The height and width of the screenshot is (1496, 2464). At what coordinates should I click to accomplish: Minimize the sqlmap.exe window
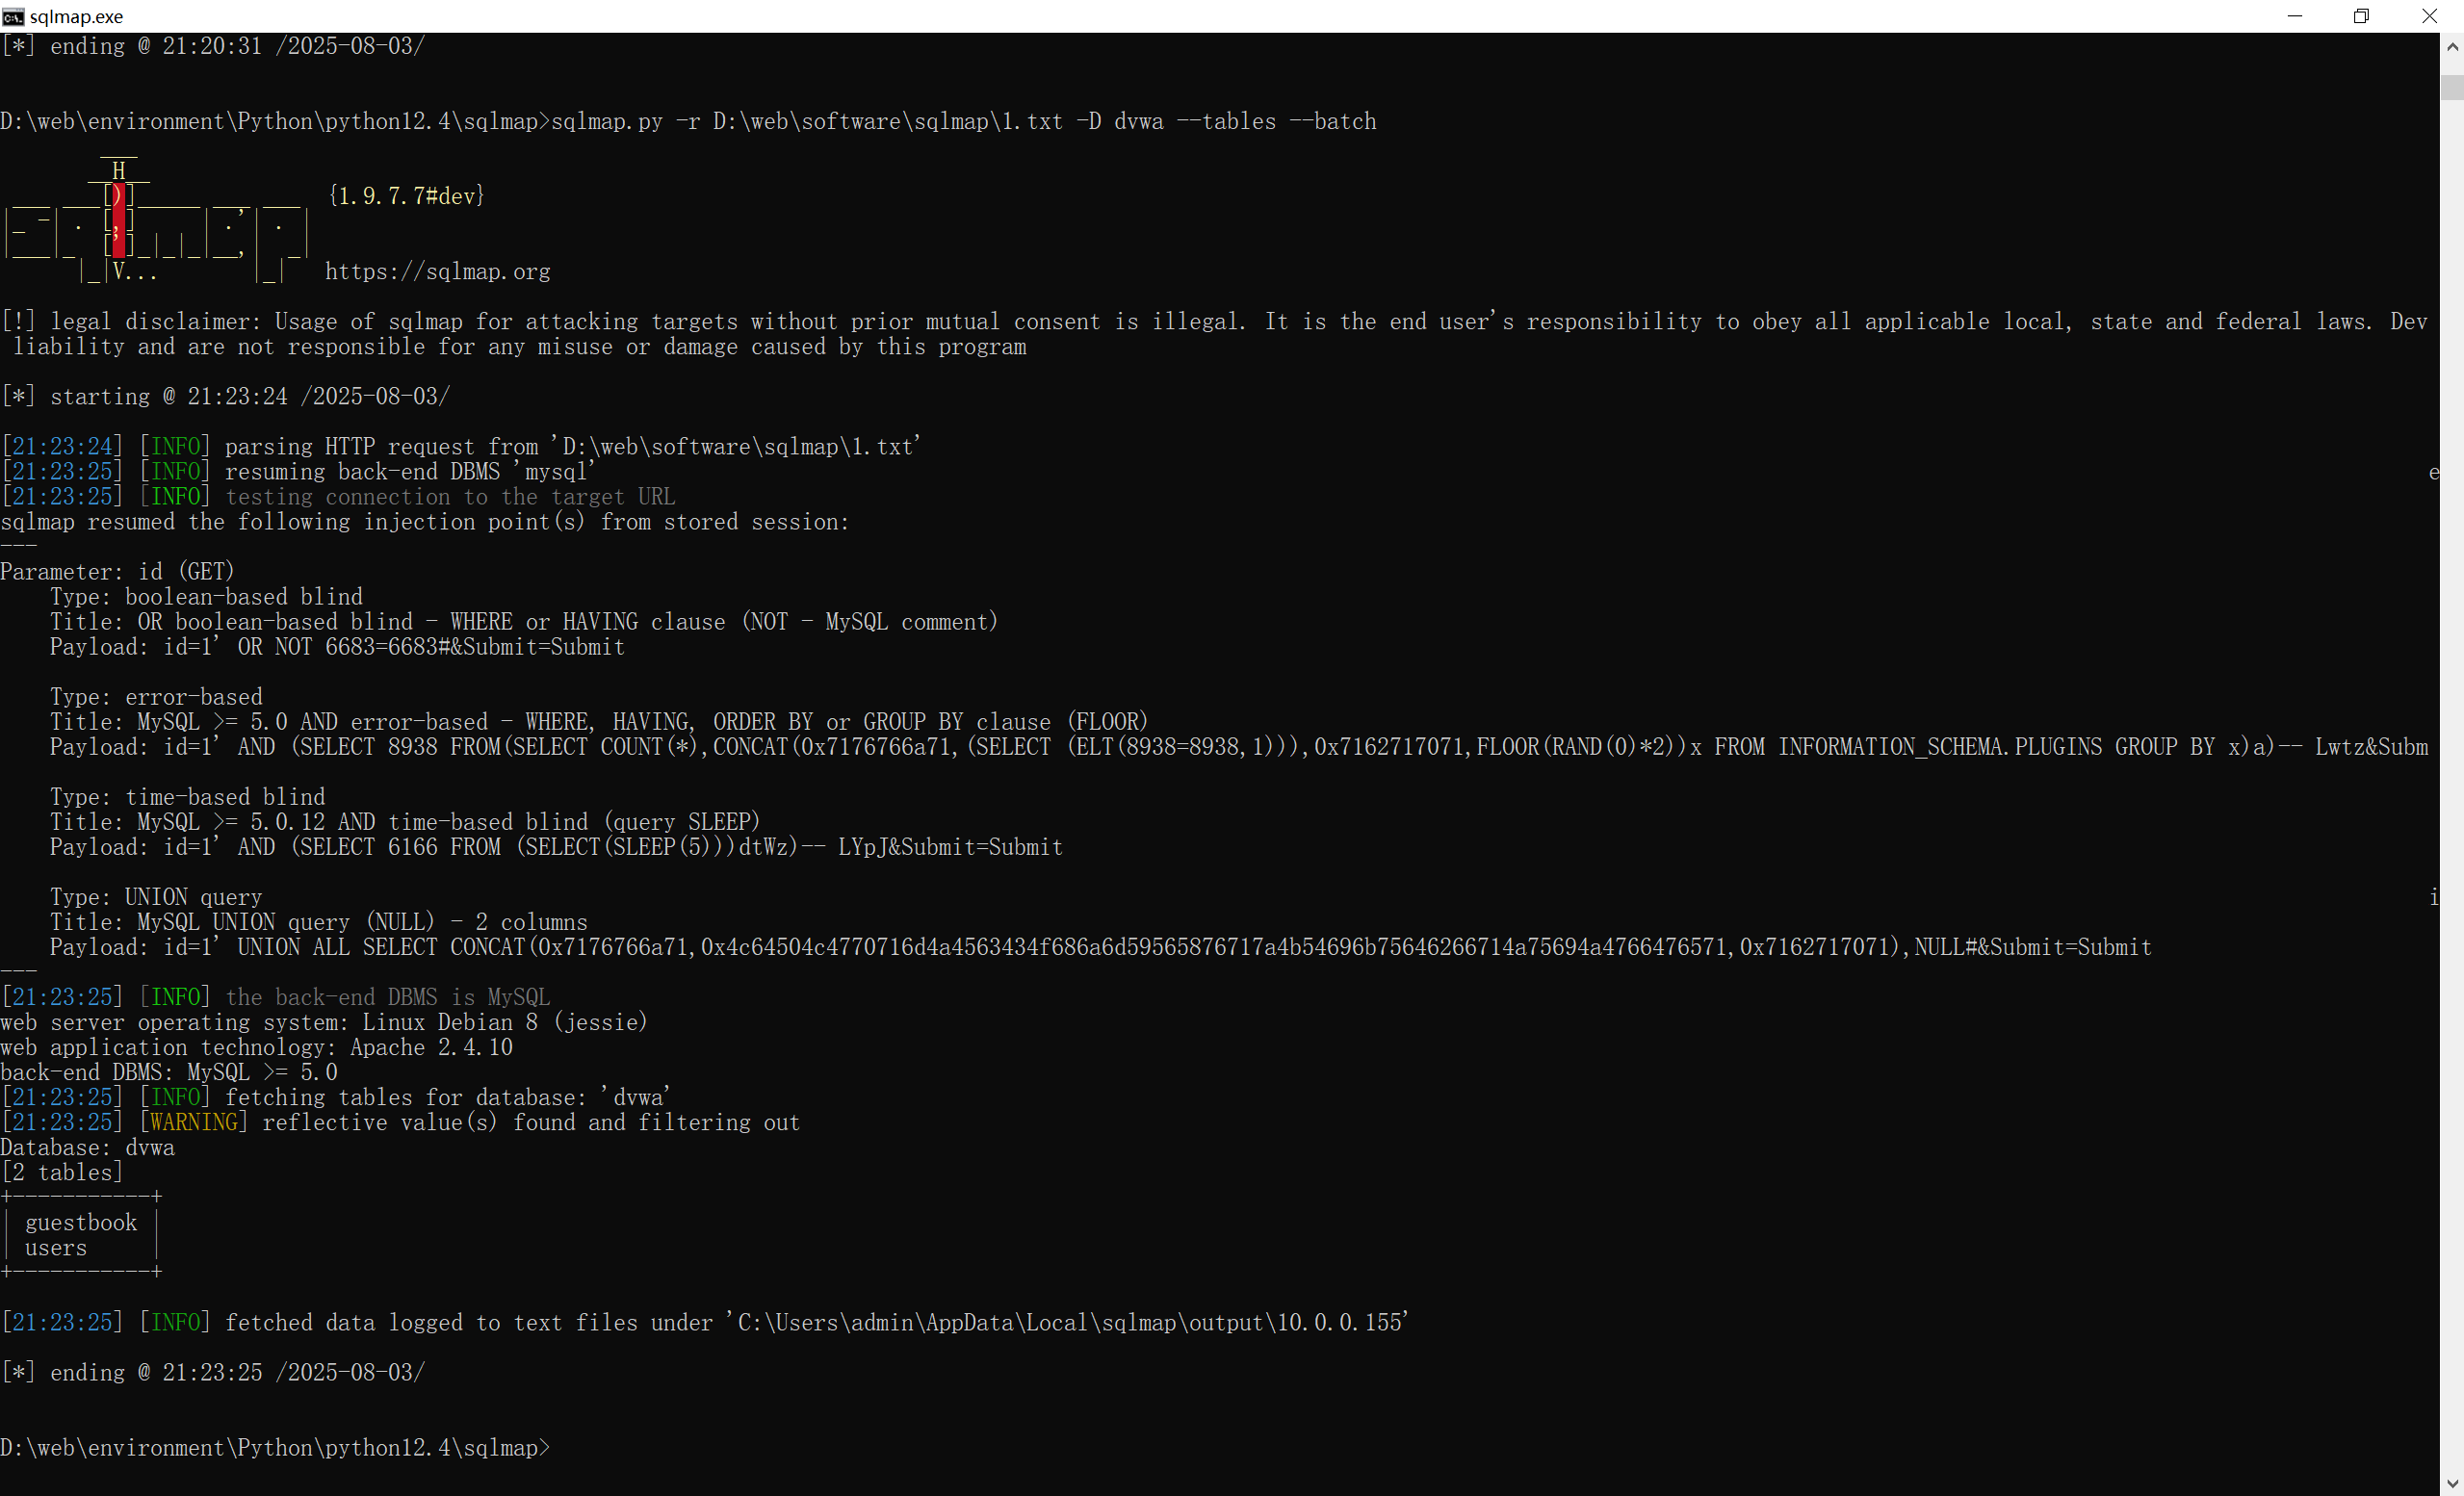(2294, 16)
